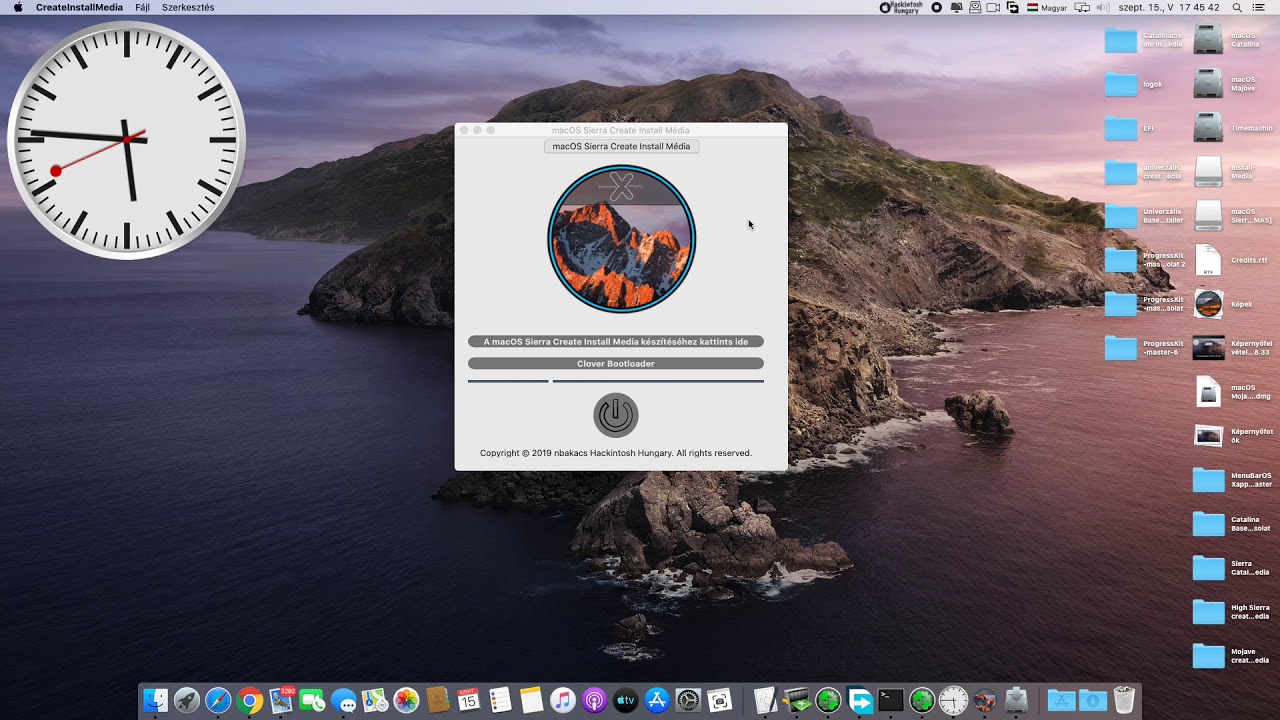Open Terminal from the Dock

pyautogui.click(x=891, y=701)
